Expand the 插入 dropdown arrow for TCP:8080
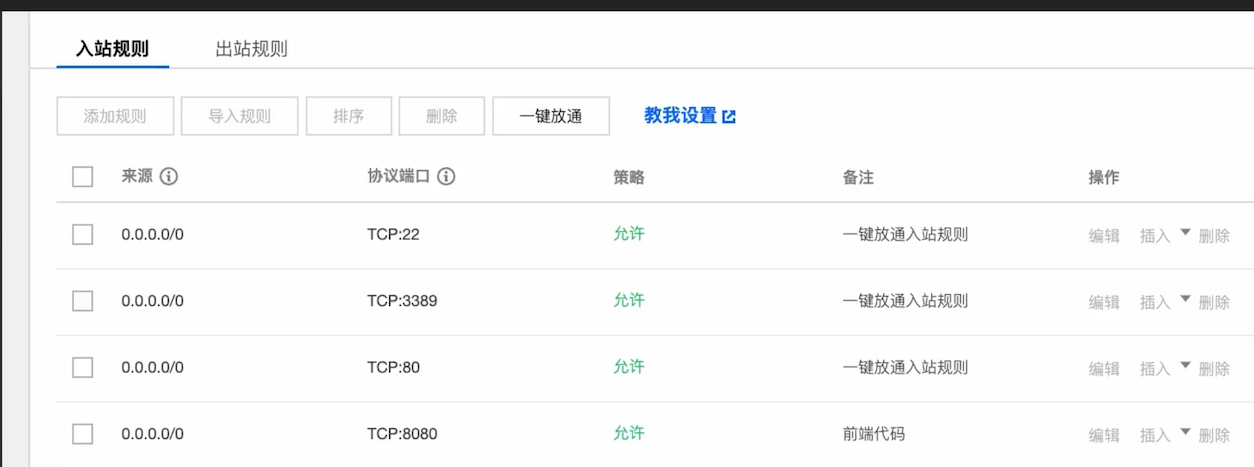 1185,432
